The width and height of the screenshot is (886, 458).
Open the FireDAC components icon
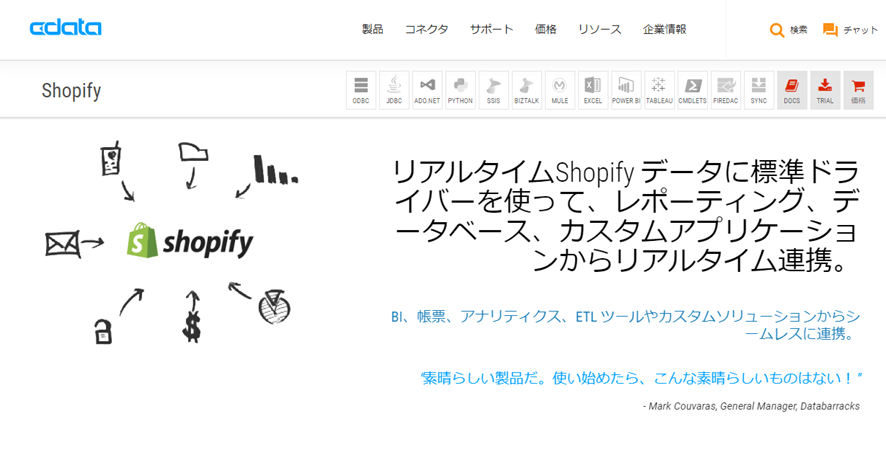[x=726, y=90]
